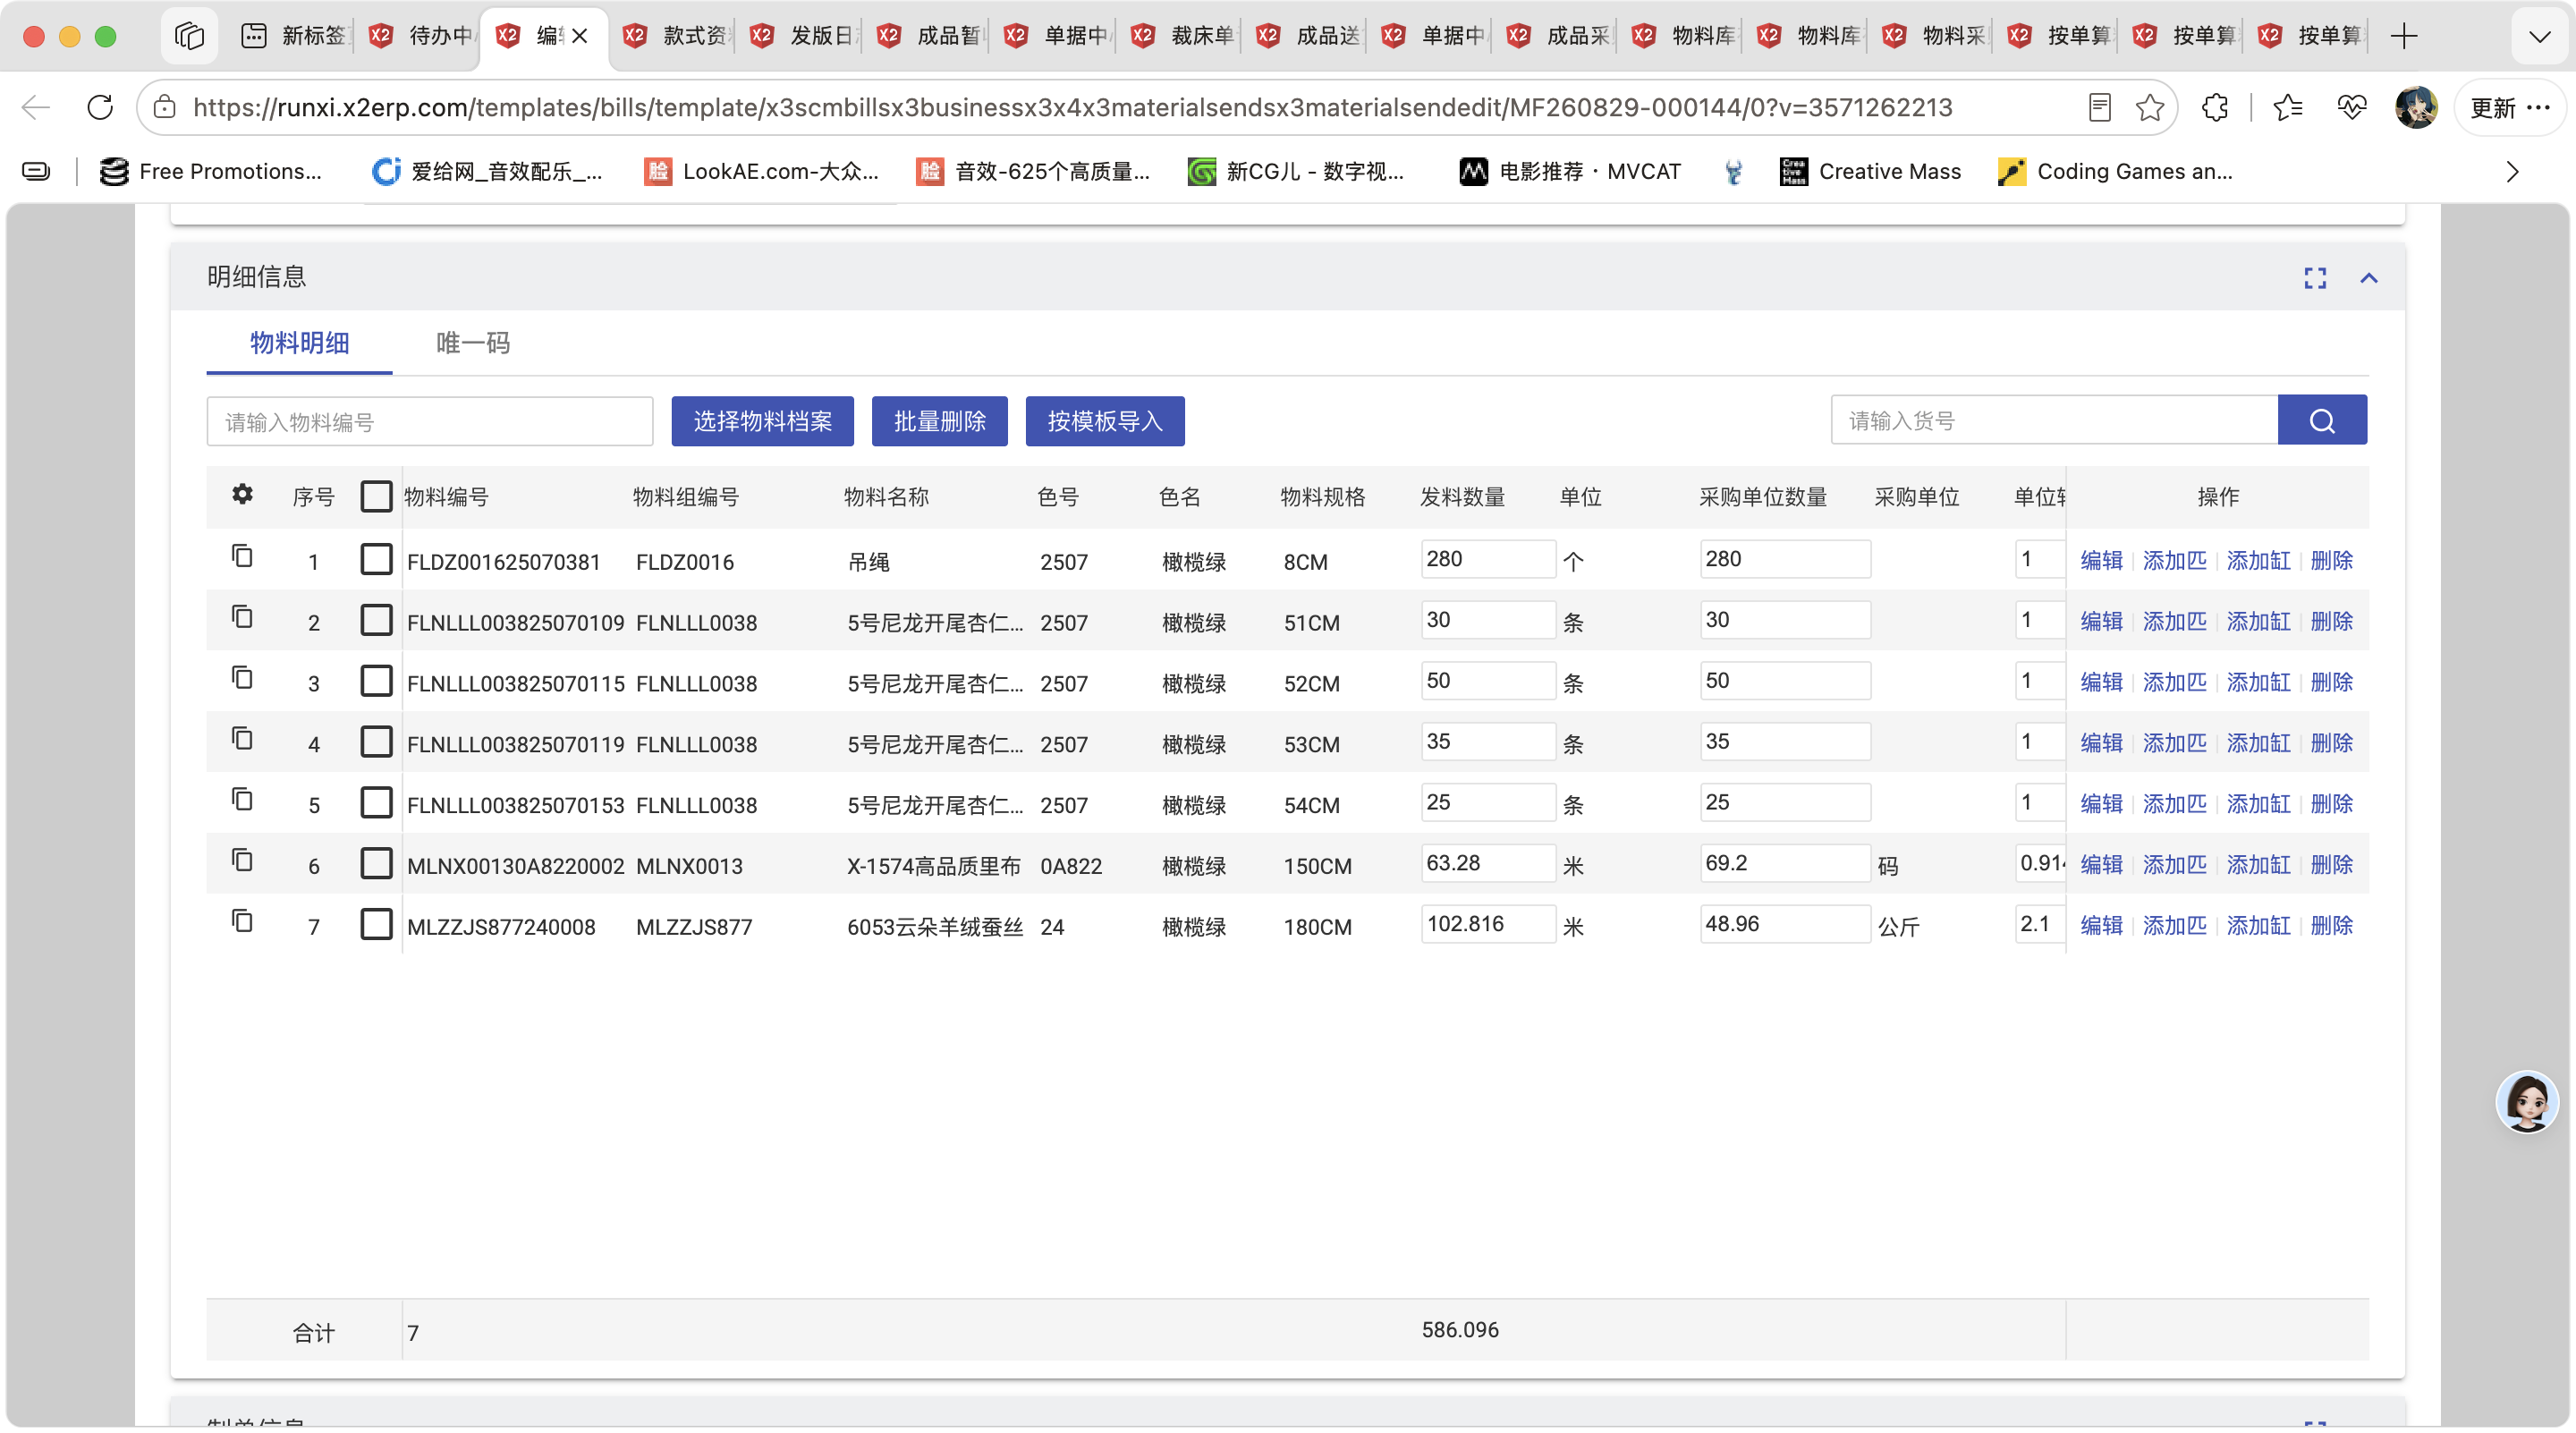Click the 发料数量 field showing 63.28
Image resolution: width=2576 pixels, height=1433 pixels.
1488,863
